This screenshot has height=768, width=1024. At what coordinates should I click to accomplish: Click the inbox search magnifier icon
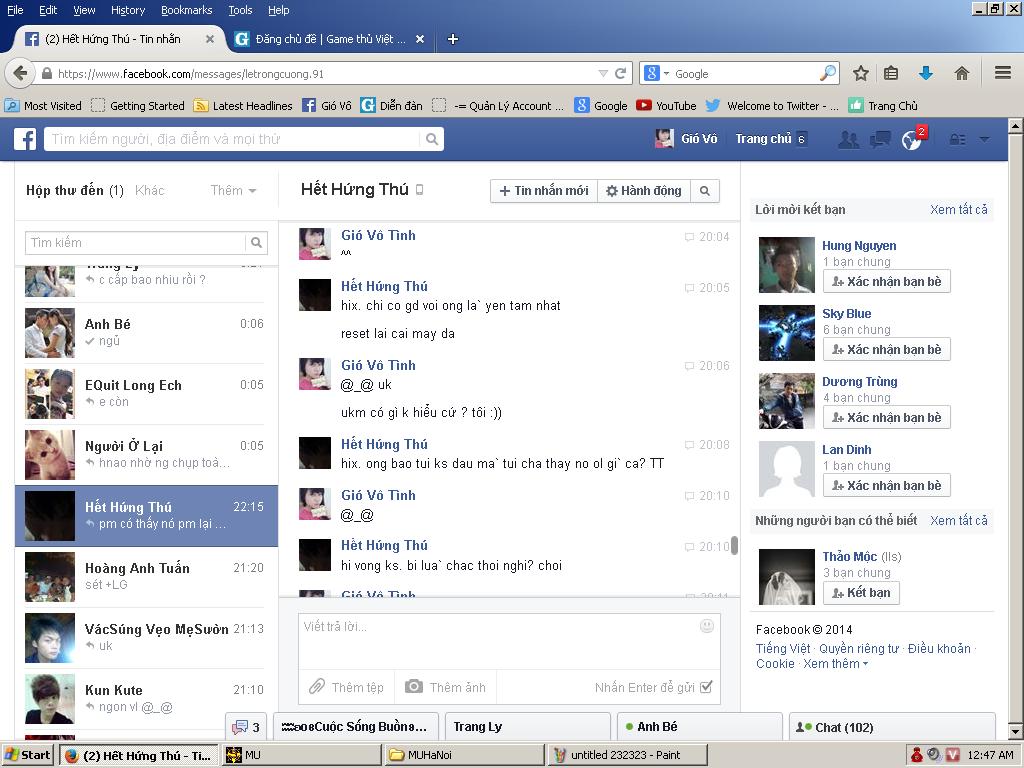[x=257, y=243]
